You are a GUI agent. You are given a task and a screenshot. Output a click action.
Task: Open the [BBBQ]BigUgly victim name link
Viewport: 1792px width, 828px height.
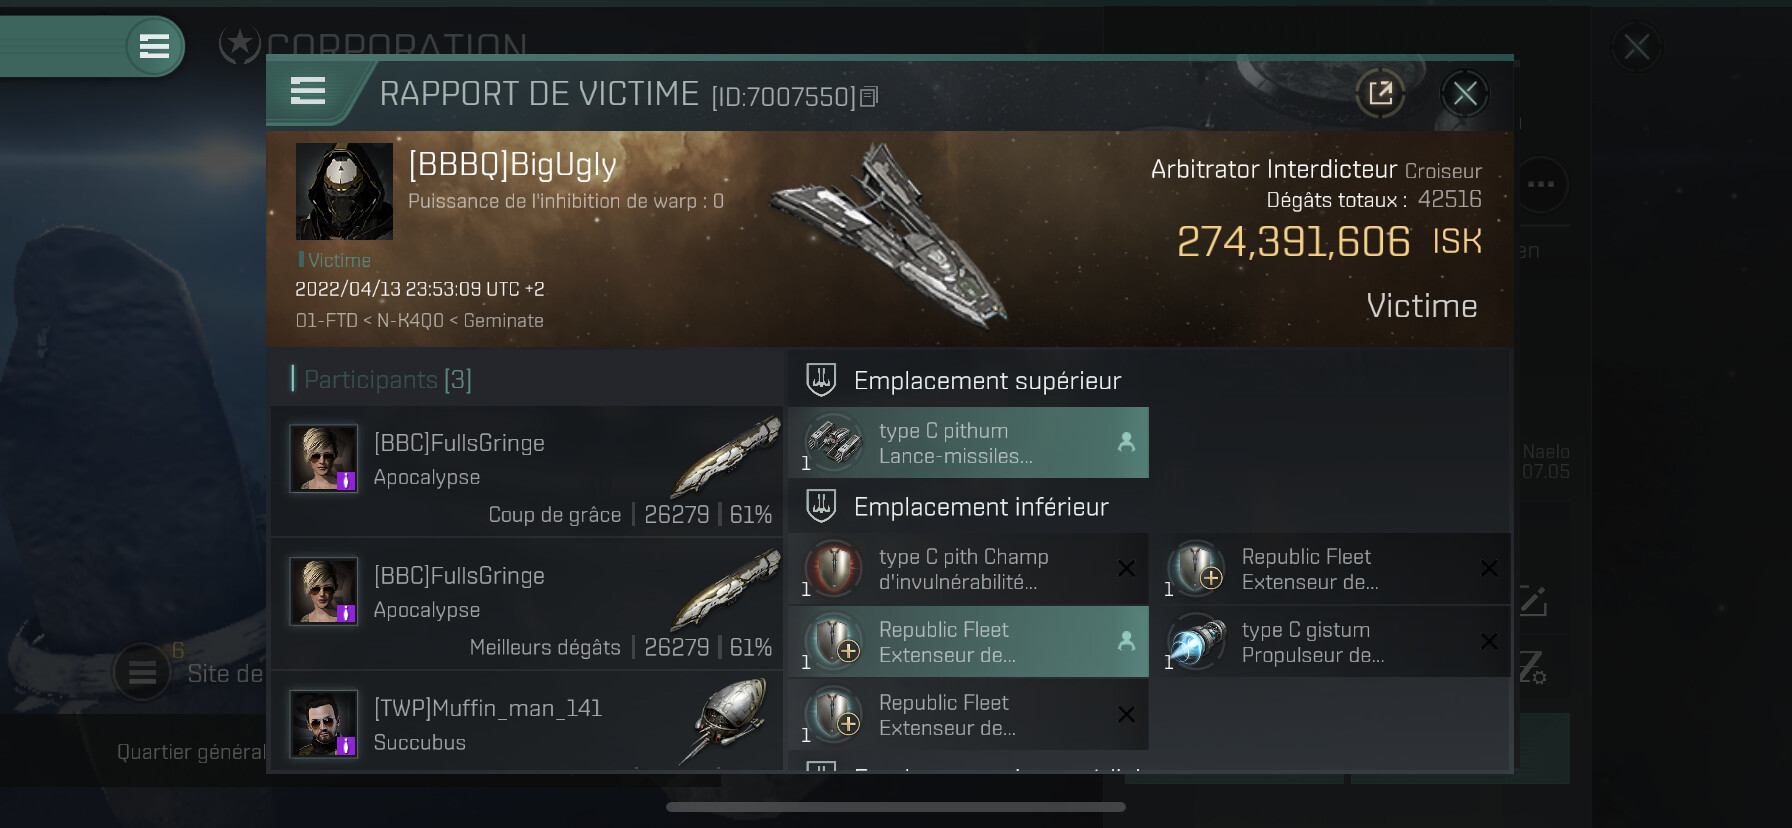pyautogui.click(x=512, y=165)
